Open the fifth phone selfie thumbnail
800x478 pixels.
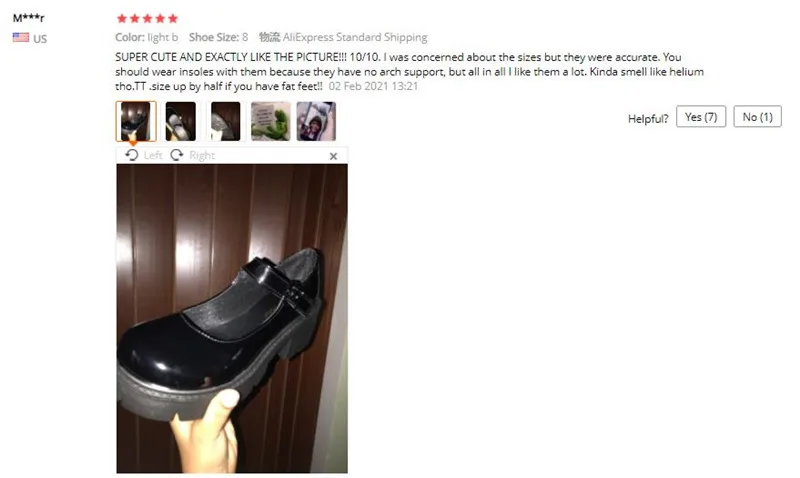[316, 121]
